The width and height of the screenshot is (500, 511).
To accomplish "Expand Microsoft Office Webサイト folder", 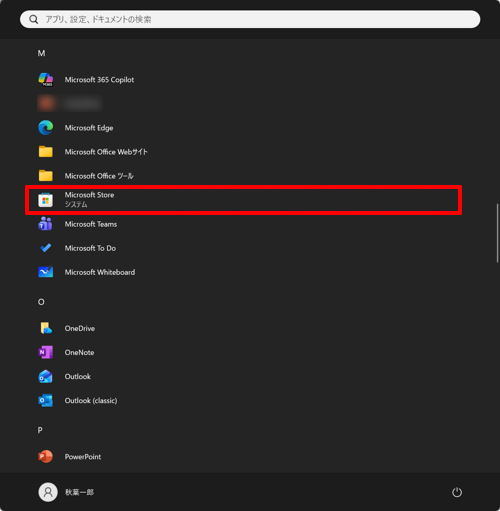I will pyautogui.click(x=93, y=152).
